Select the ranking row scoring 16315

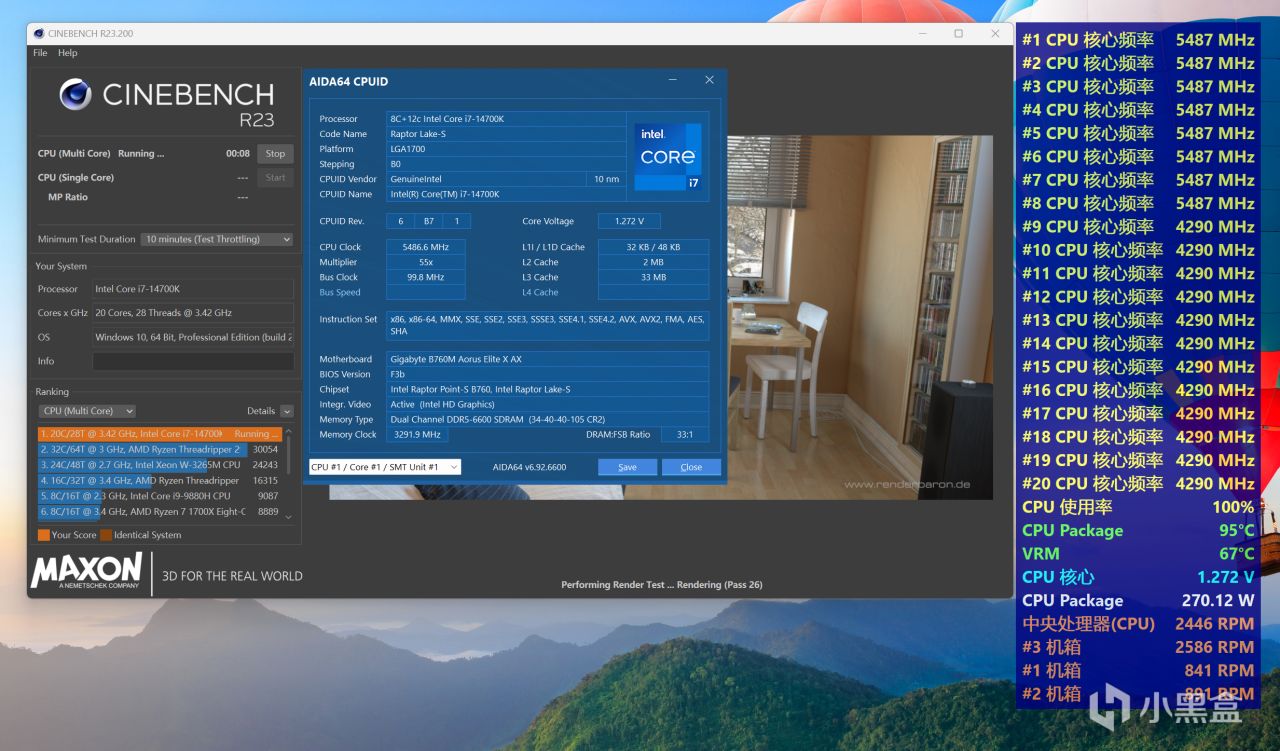(160, 481)
